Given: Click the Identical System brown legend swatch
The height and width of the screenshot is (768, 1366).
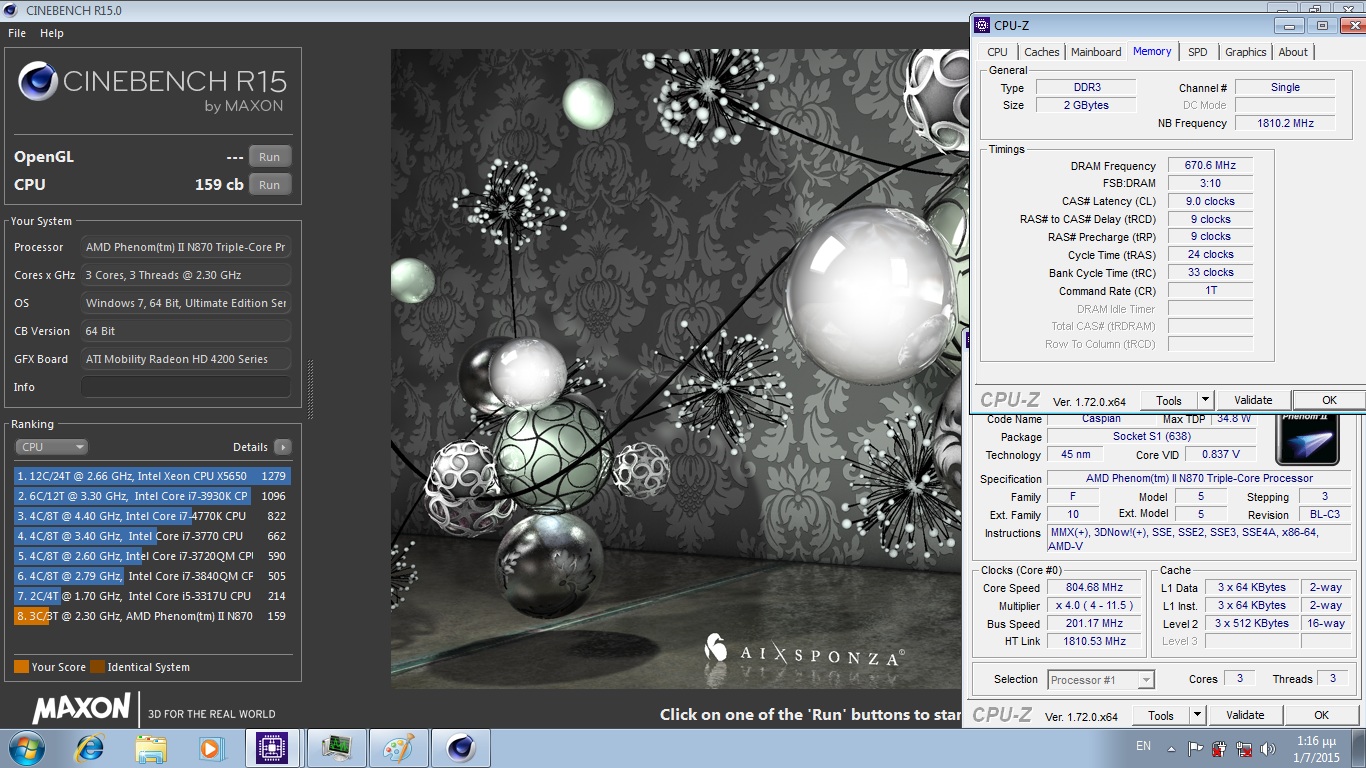Looking at the screenshot, I should coord(97,667).
